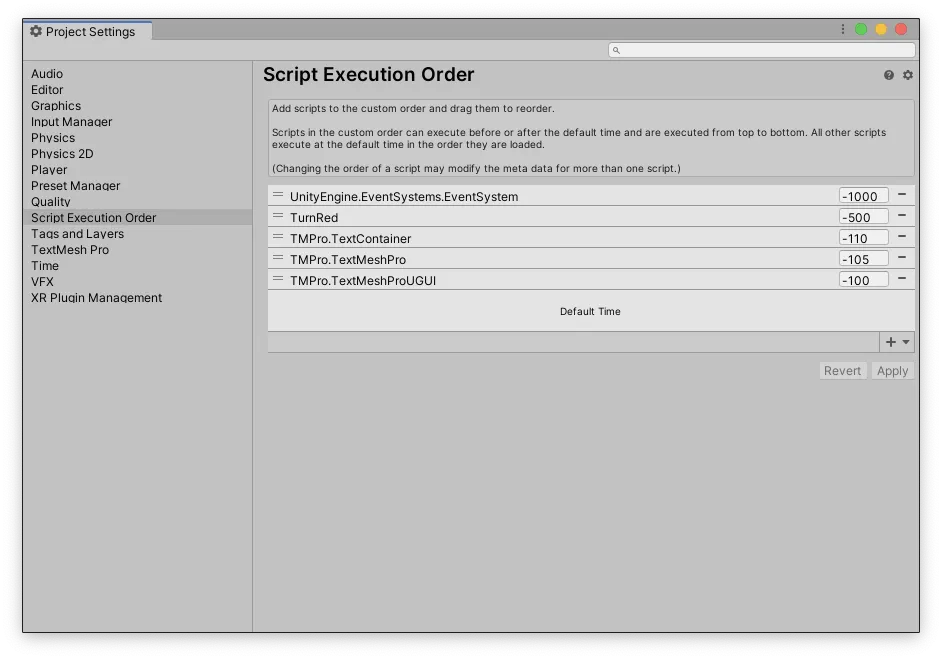This screenshot has width=942, height=659.
Task: Go to the XR Plugin Management section
Action: click(x=96, y=298)
